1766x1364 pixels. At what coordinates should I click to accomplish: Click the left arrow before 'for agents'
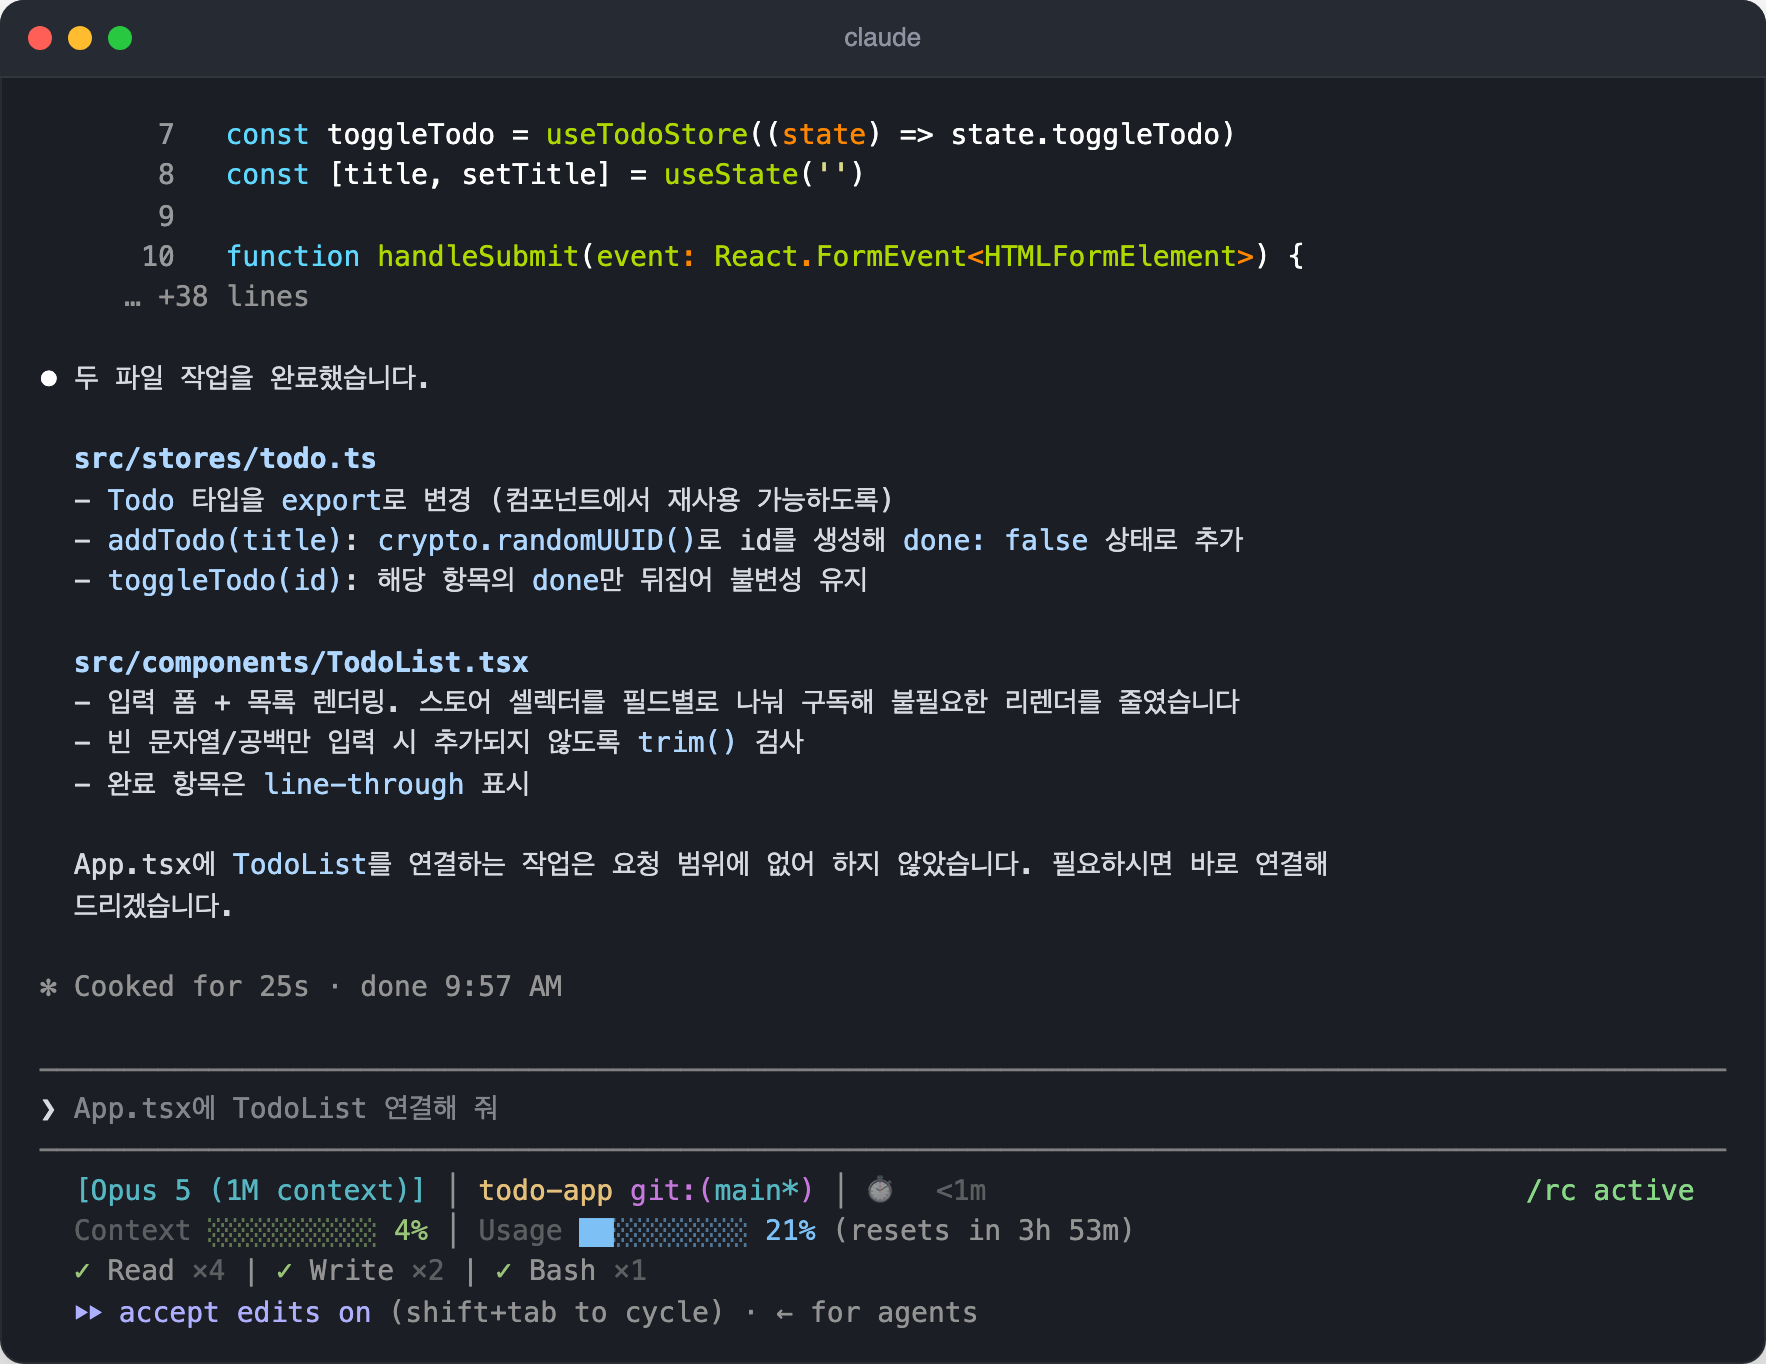coord(785,1313)
